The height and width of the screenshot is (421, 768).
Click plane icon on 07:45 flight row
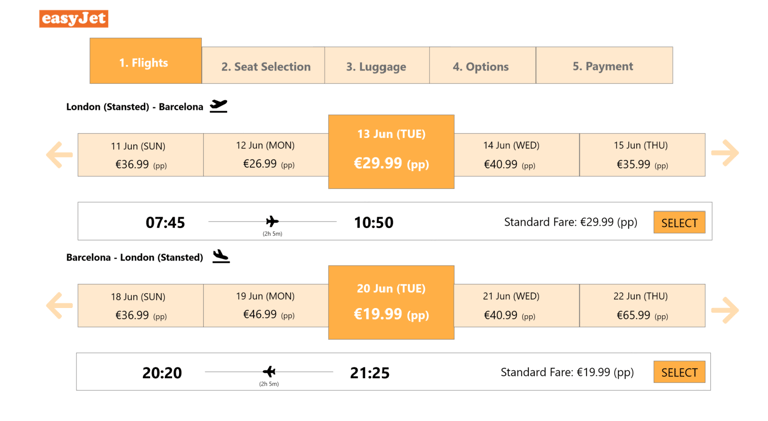[x=272, y=221]
